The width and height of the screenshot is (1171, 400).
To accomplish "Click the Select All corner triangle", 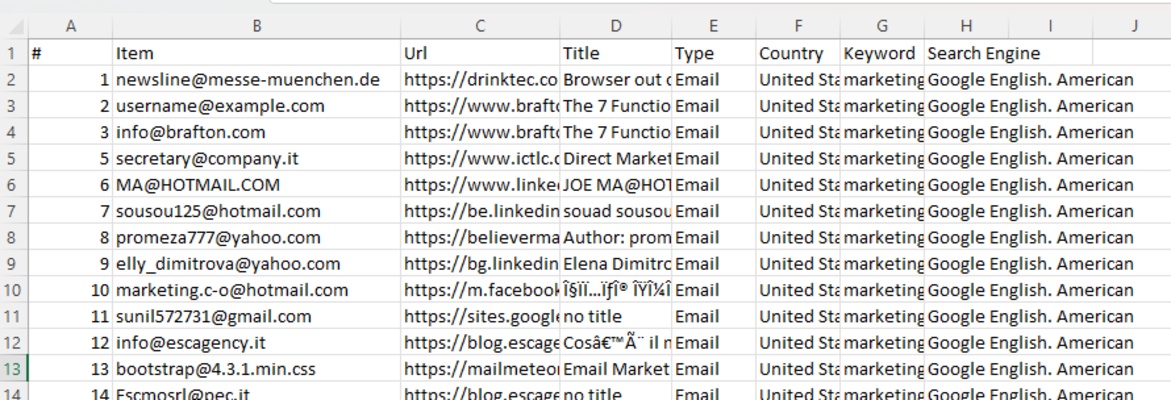I will 15,26.
